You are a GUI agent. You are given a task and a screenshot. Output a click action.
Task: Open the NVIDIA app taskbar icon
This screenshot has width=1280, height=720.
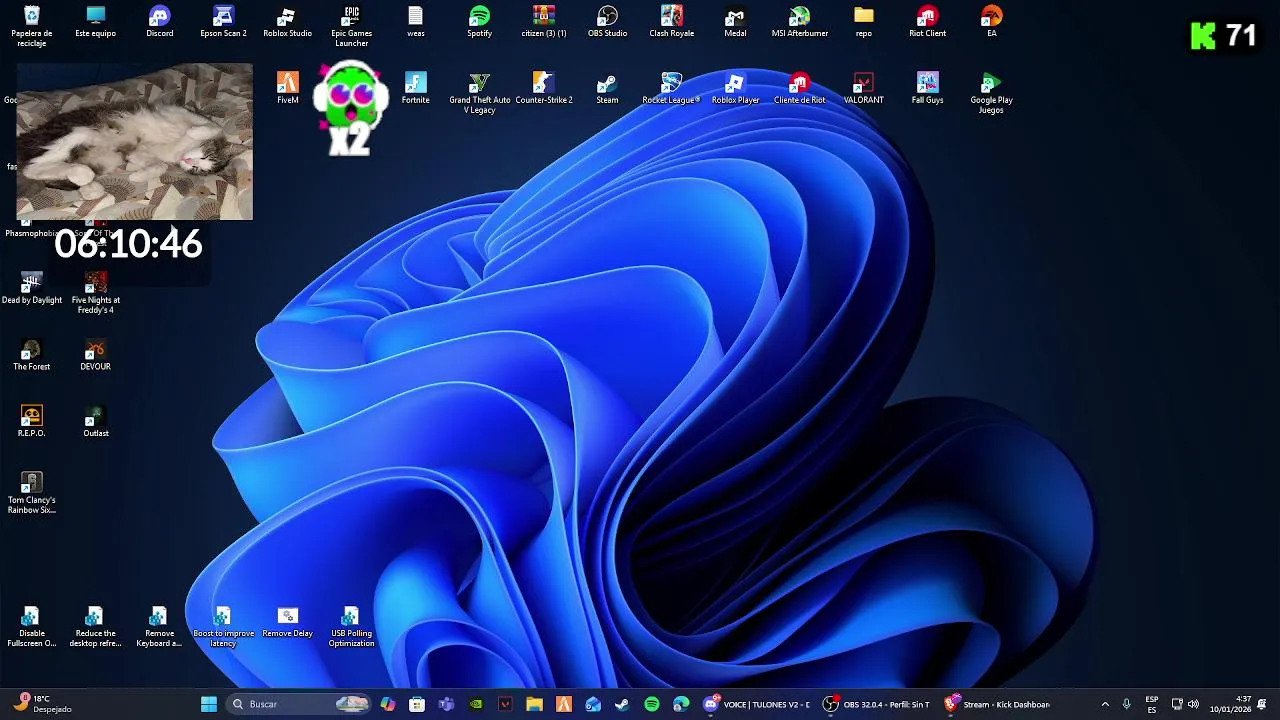click(476, 704)
